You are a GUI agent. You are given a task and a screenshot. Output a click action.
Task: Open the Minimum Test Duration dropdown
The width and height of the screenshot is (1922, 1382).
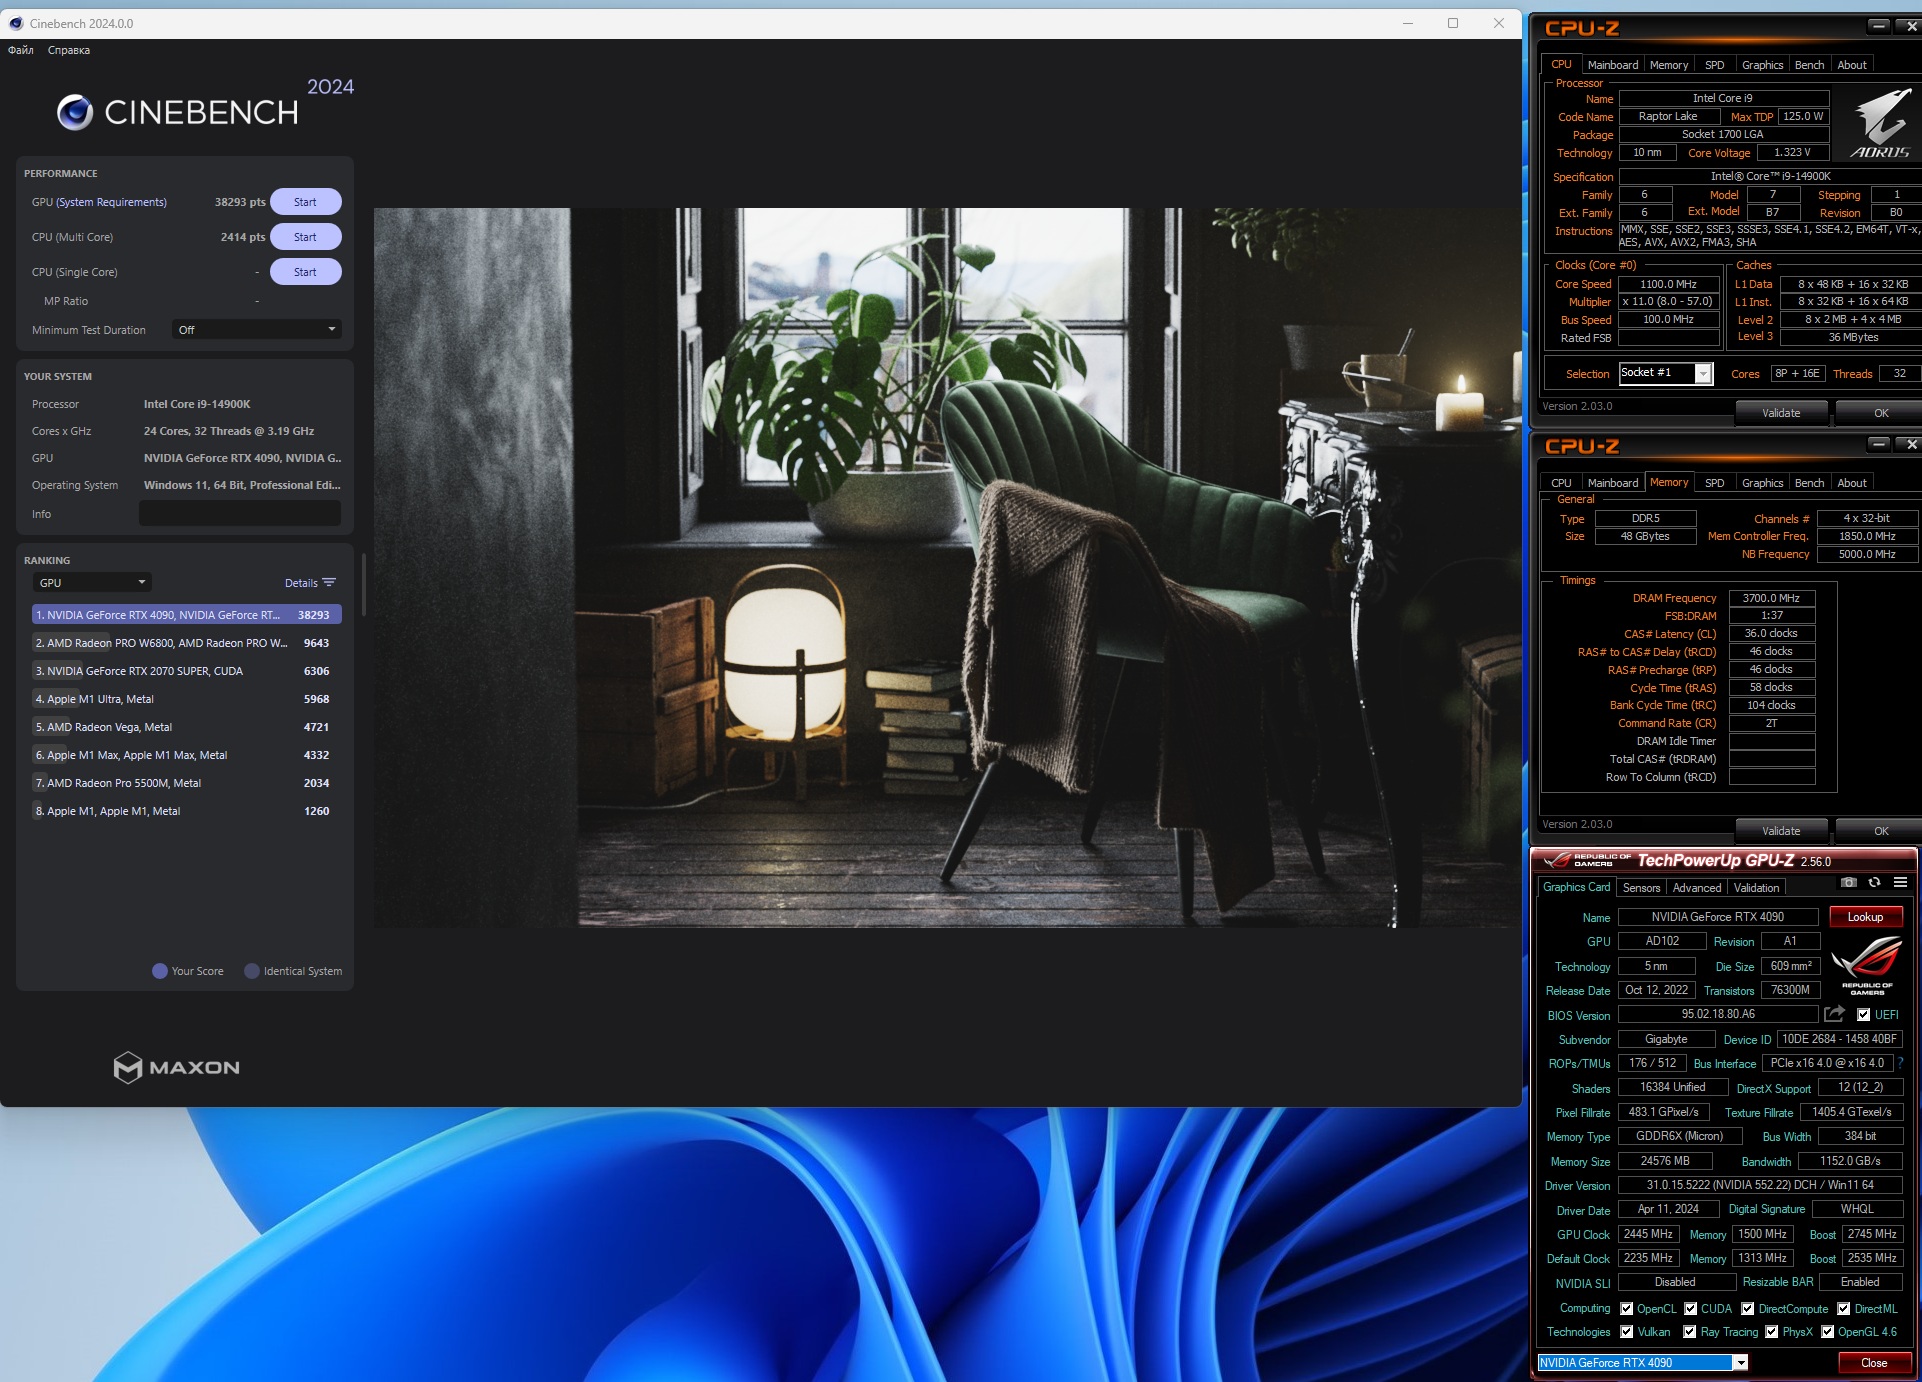[256, 330]
